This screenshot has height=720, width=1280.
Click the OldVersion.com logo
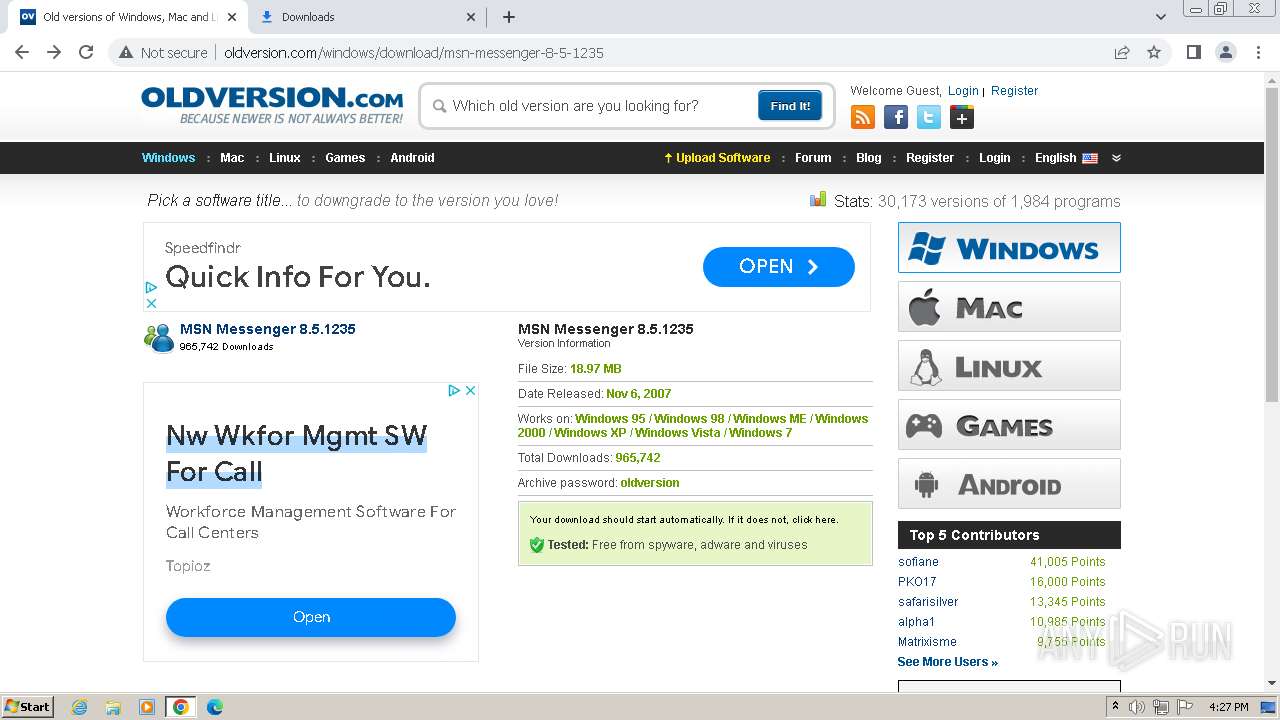pos(272,105)
